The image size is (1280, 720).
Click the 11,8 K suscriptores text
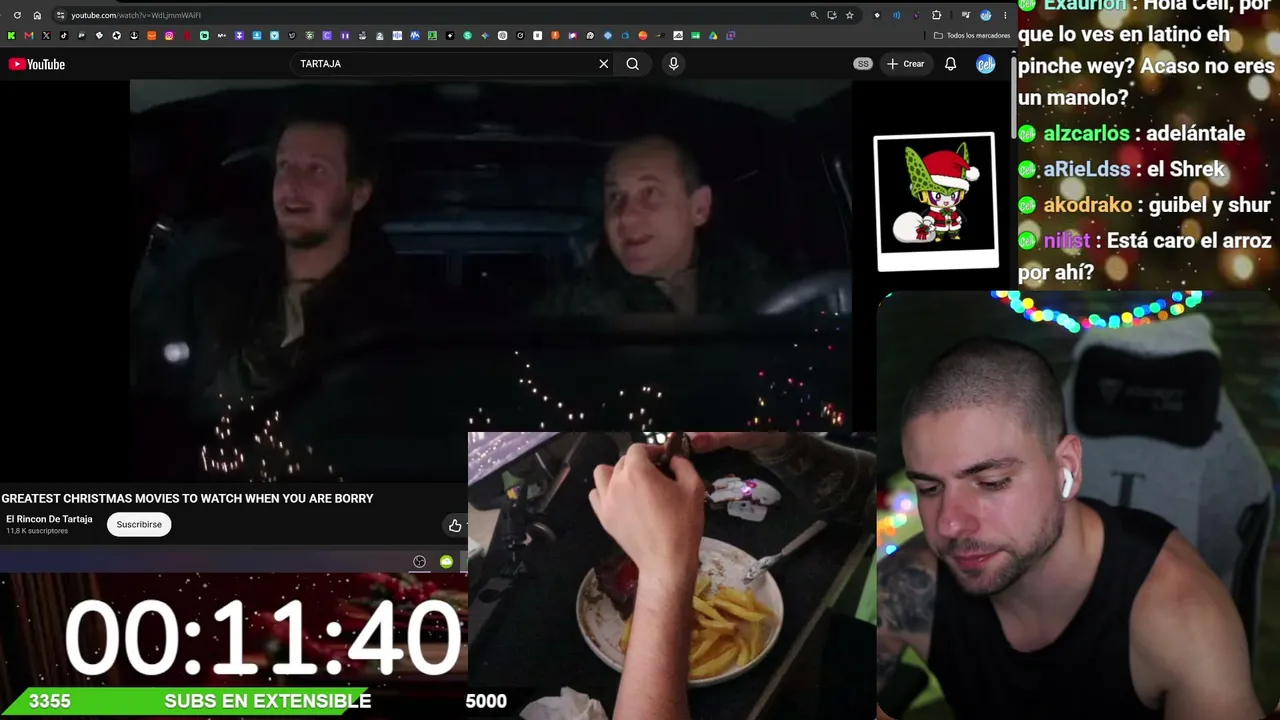click(37, 531)
